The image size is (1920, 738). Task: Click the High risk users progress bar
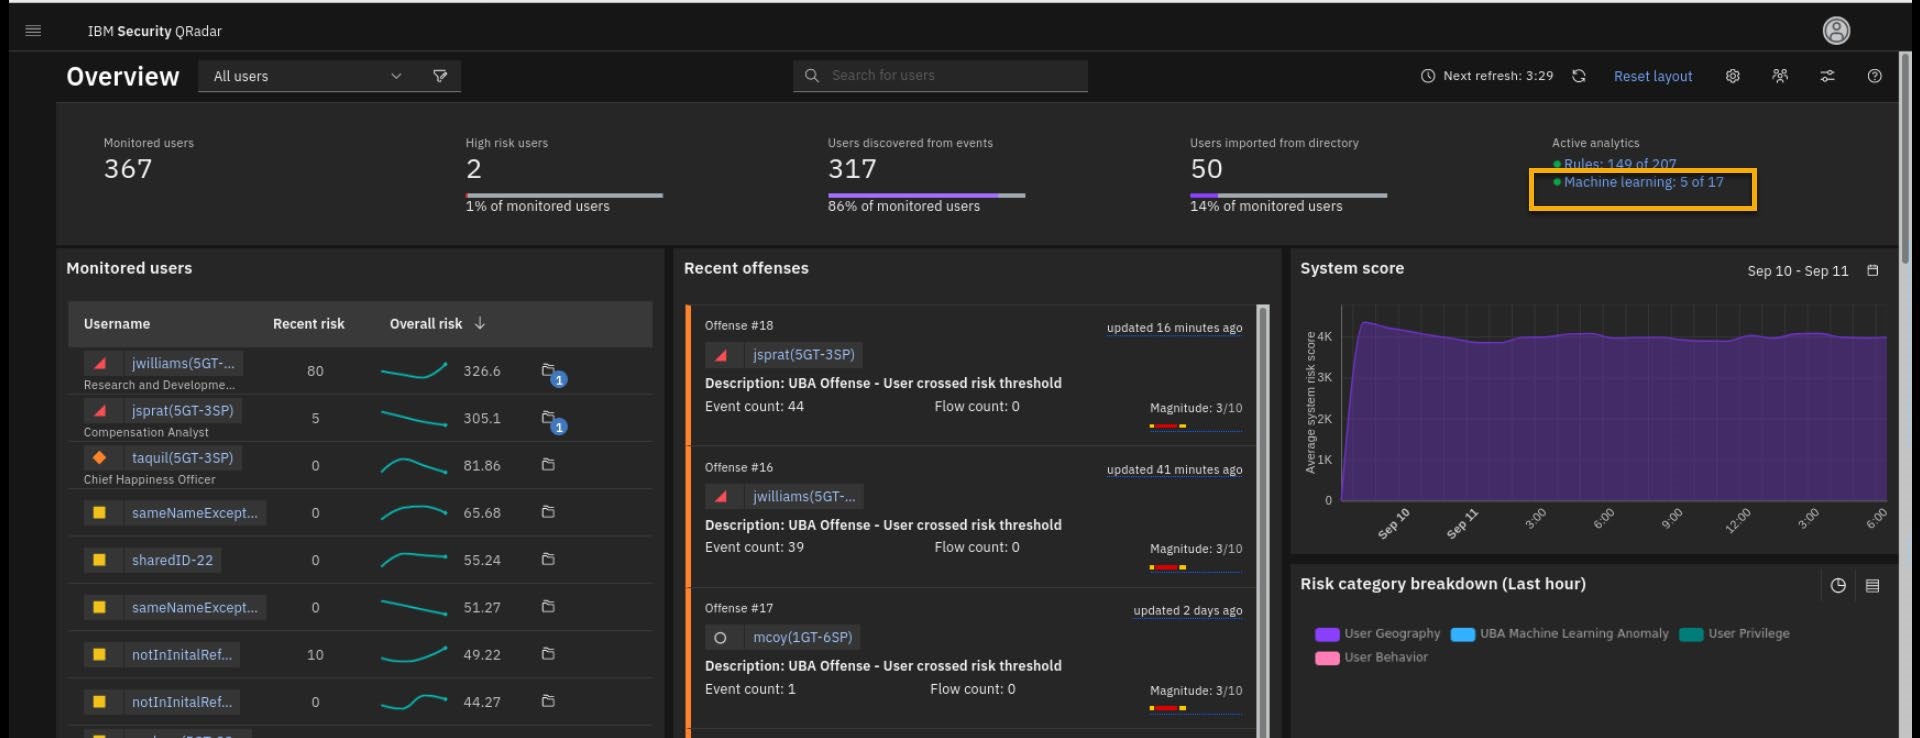(x=564, y=195)
